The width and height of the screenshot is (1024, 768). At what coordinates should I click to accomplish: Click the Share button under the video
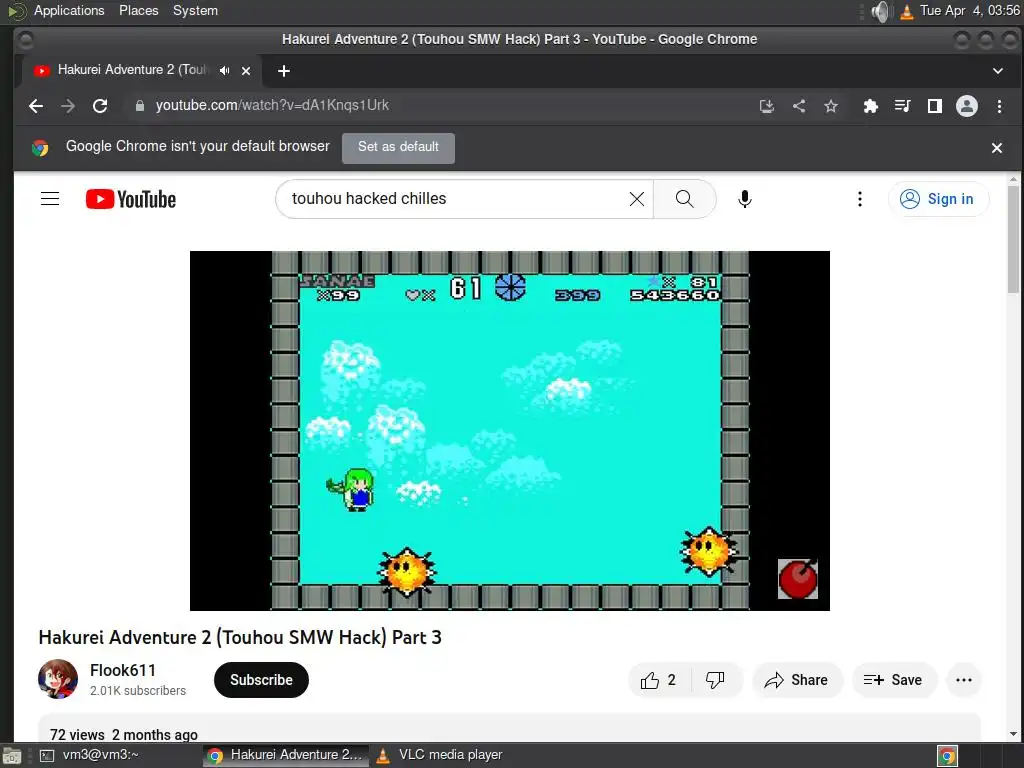coord(797,680)
